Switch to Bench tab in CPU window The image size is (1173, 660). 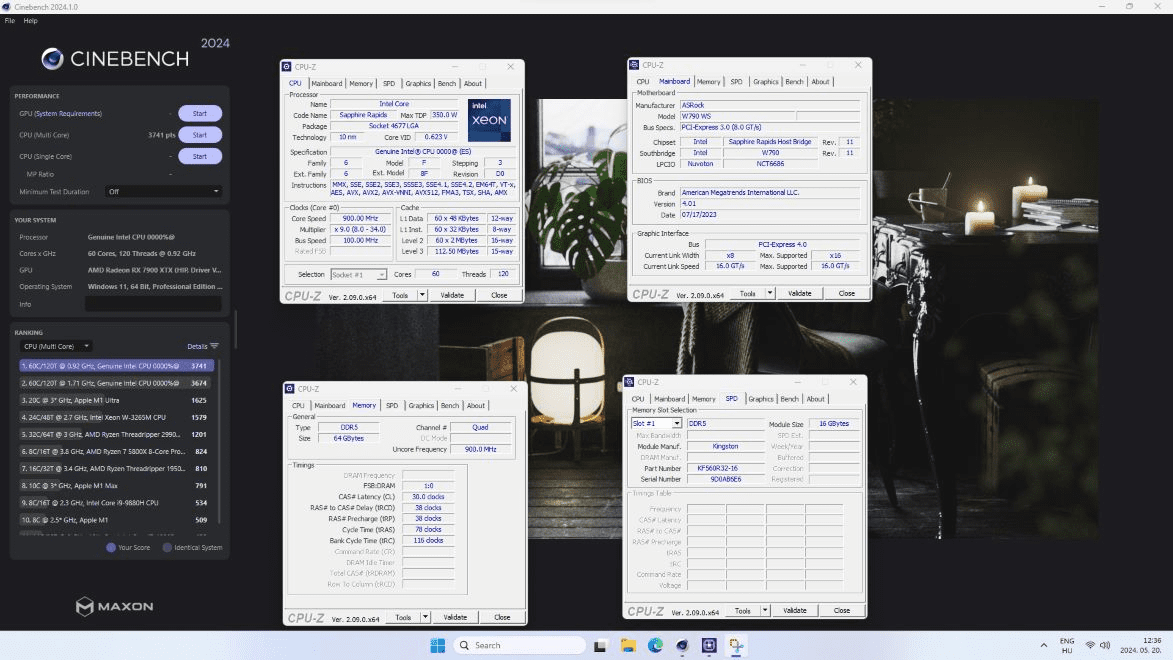coord(447,84)
